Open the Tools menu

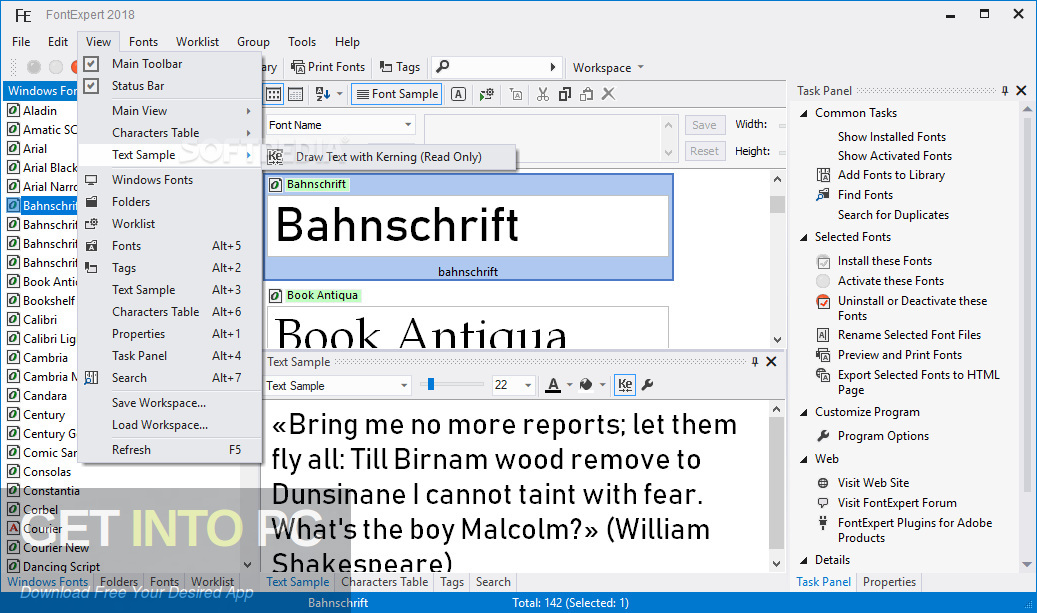(302, 42)
